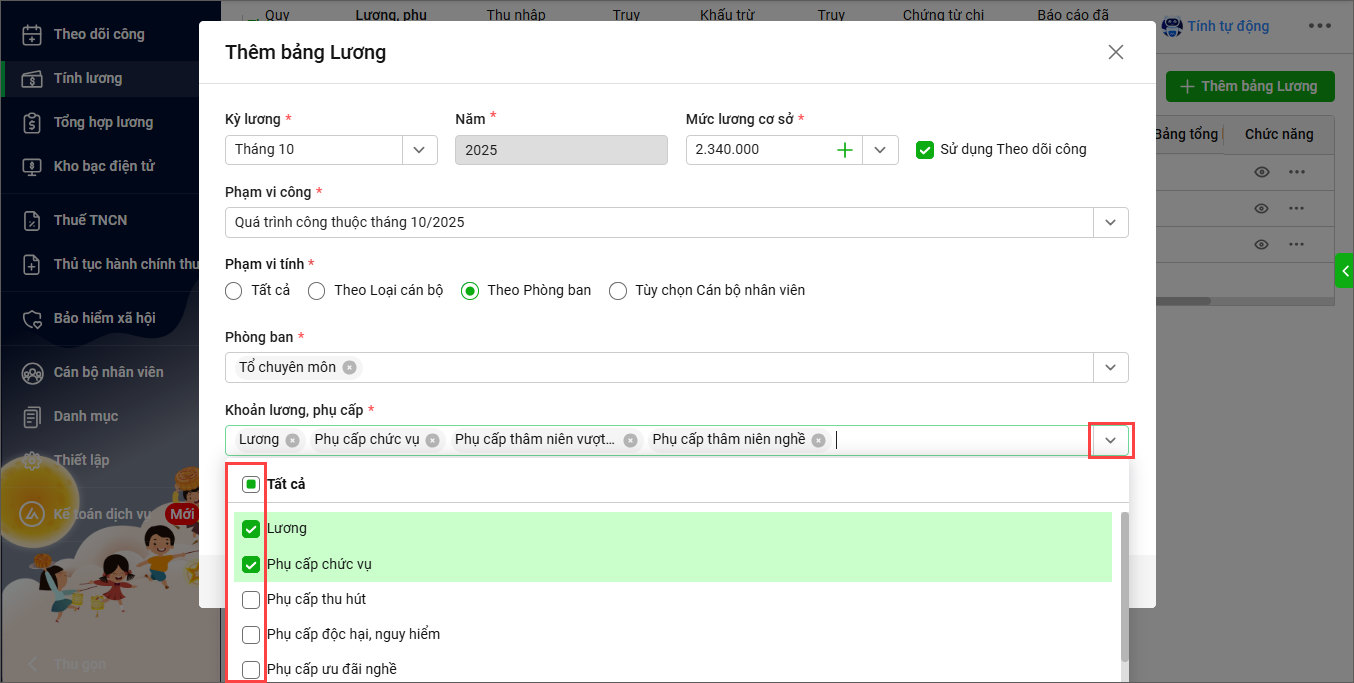Open Kho bạc điện tử sidebar icon
Screen dimensions: 1354x683
(x=32, y=166)
